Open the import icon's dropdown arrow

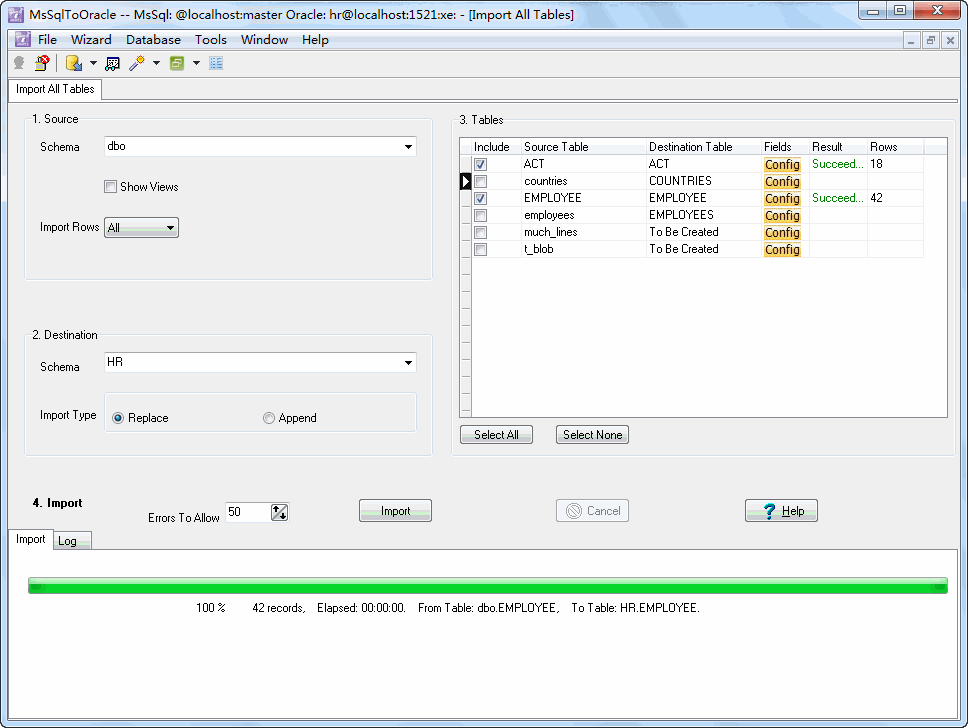[93, 63]
